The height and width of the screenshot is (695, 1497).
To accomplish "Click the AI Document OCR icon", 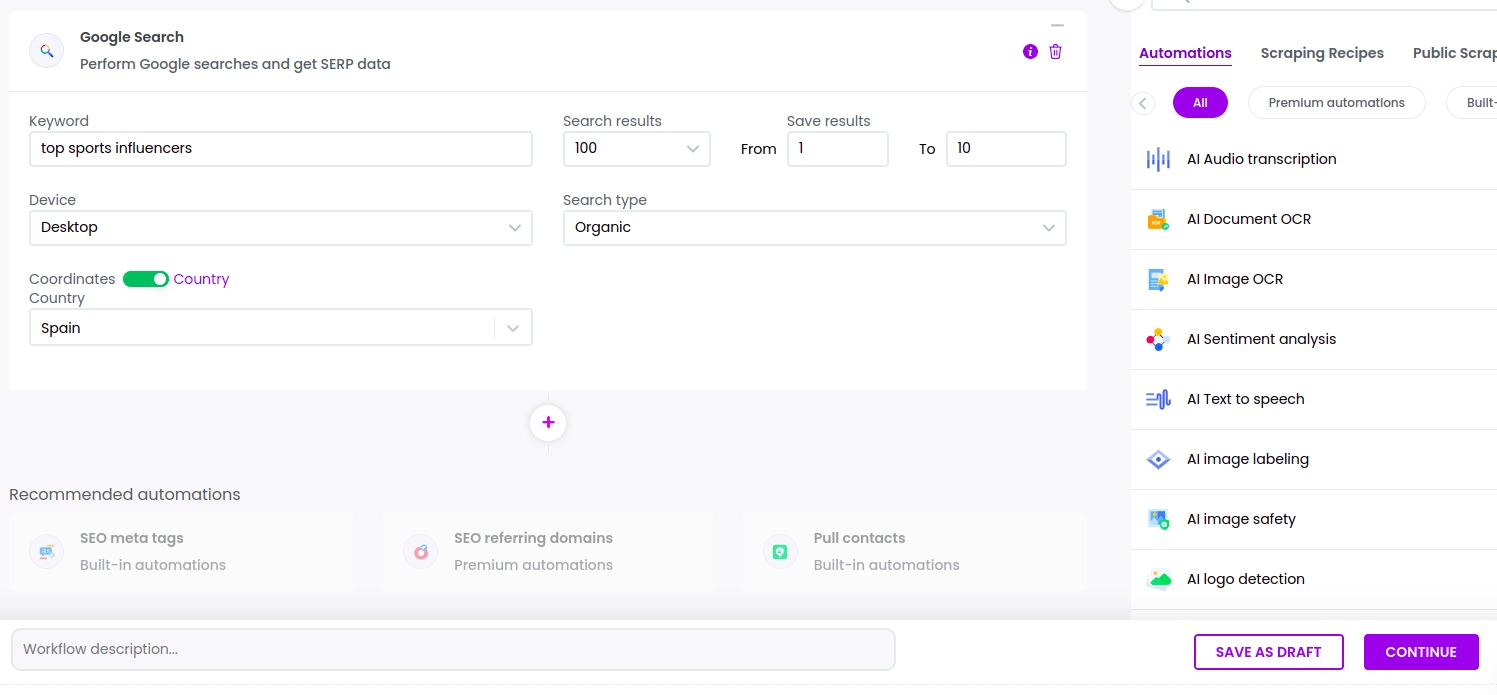I will coord(1158,219).
